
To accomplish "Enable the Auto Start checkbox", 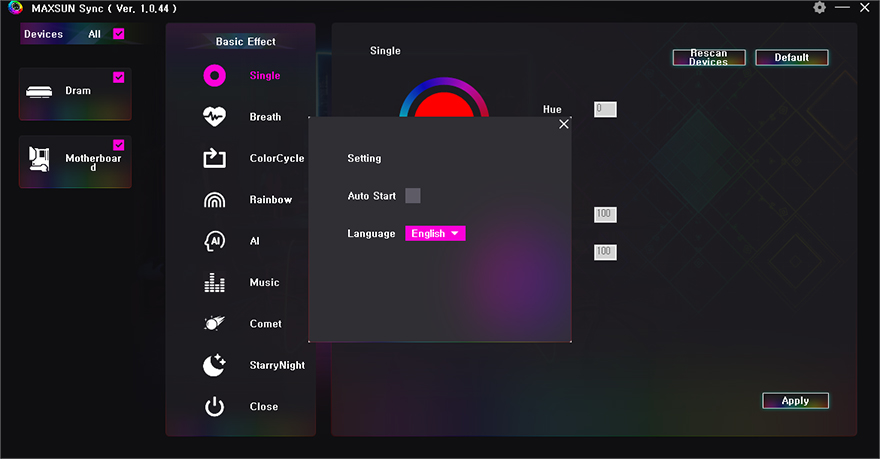I will (413, 196).
